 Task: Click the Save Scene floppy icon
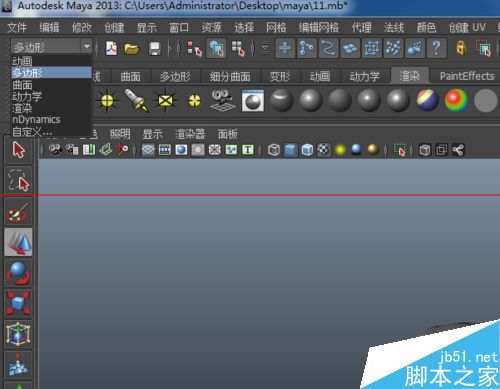[155, 49]
